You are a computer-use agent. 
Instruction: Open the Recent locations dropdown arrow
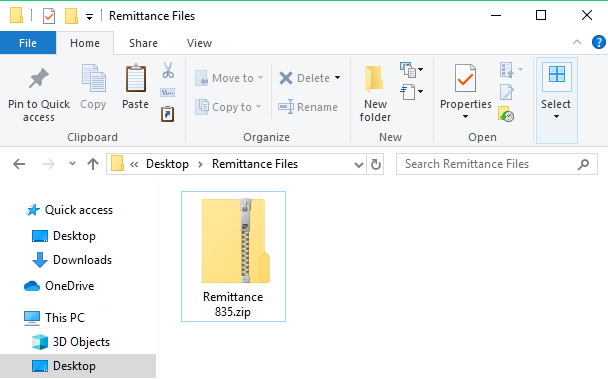72,163
